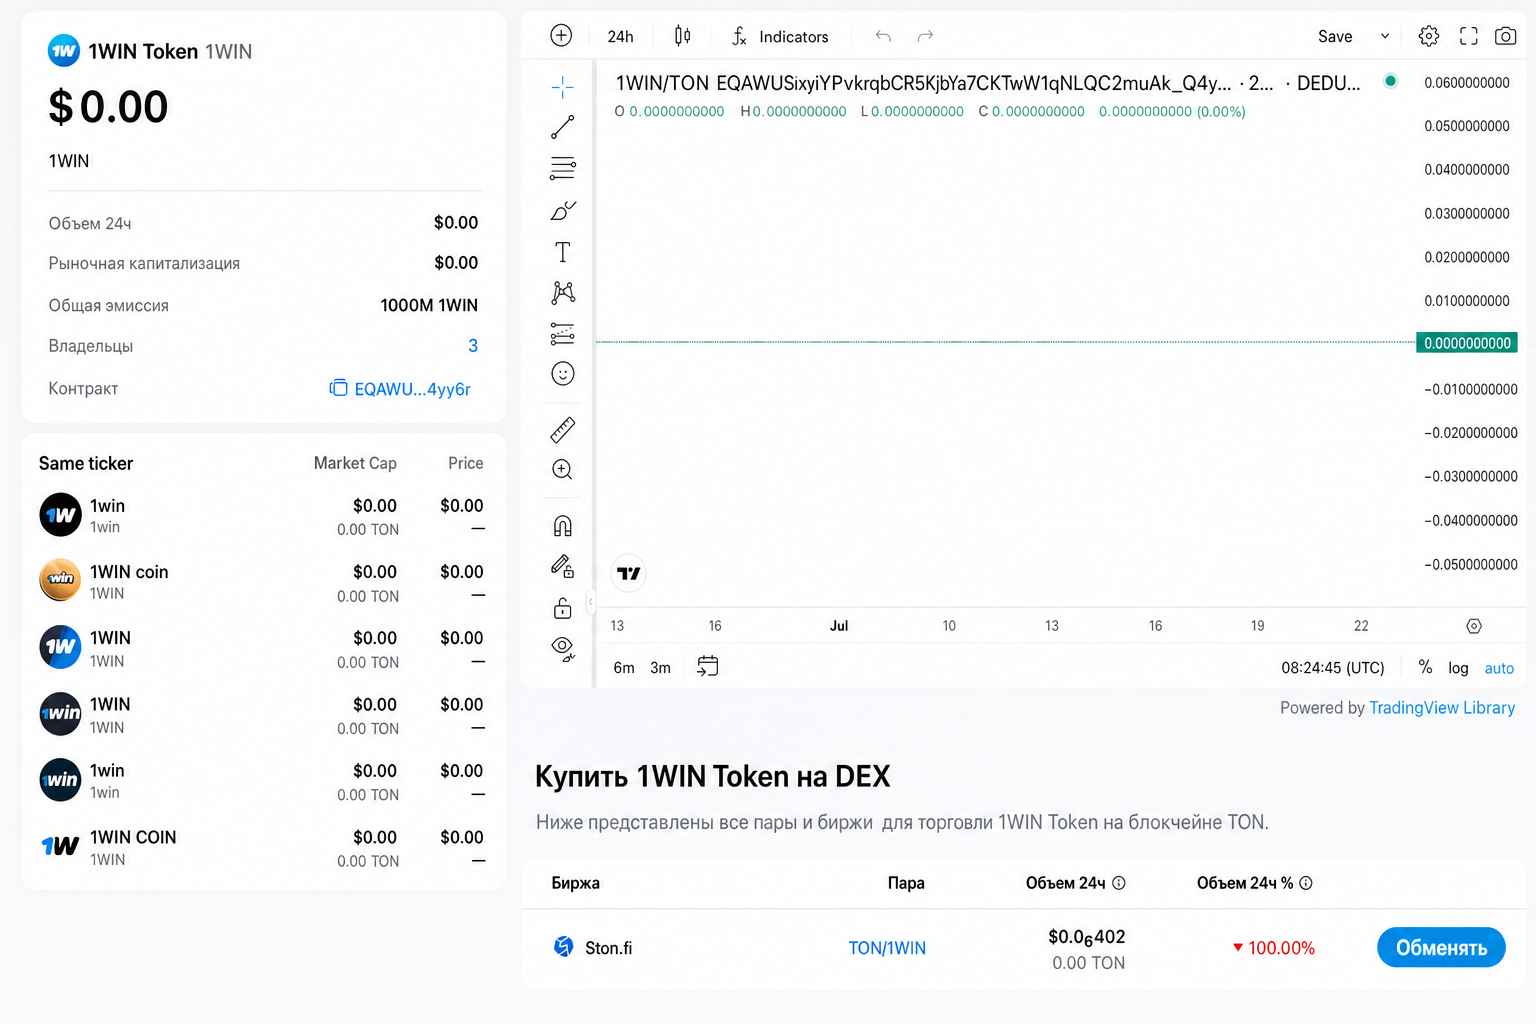Screen dimensions: 1536x1024
Task: Open the Indicators menu
Action: tap(780, 37)
